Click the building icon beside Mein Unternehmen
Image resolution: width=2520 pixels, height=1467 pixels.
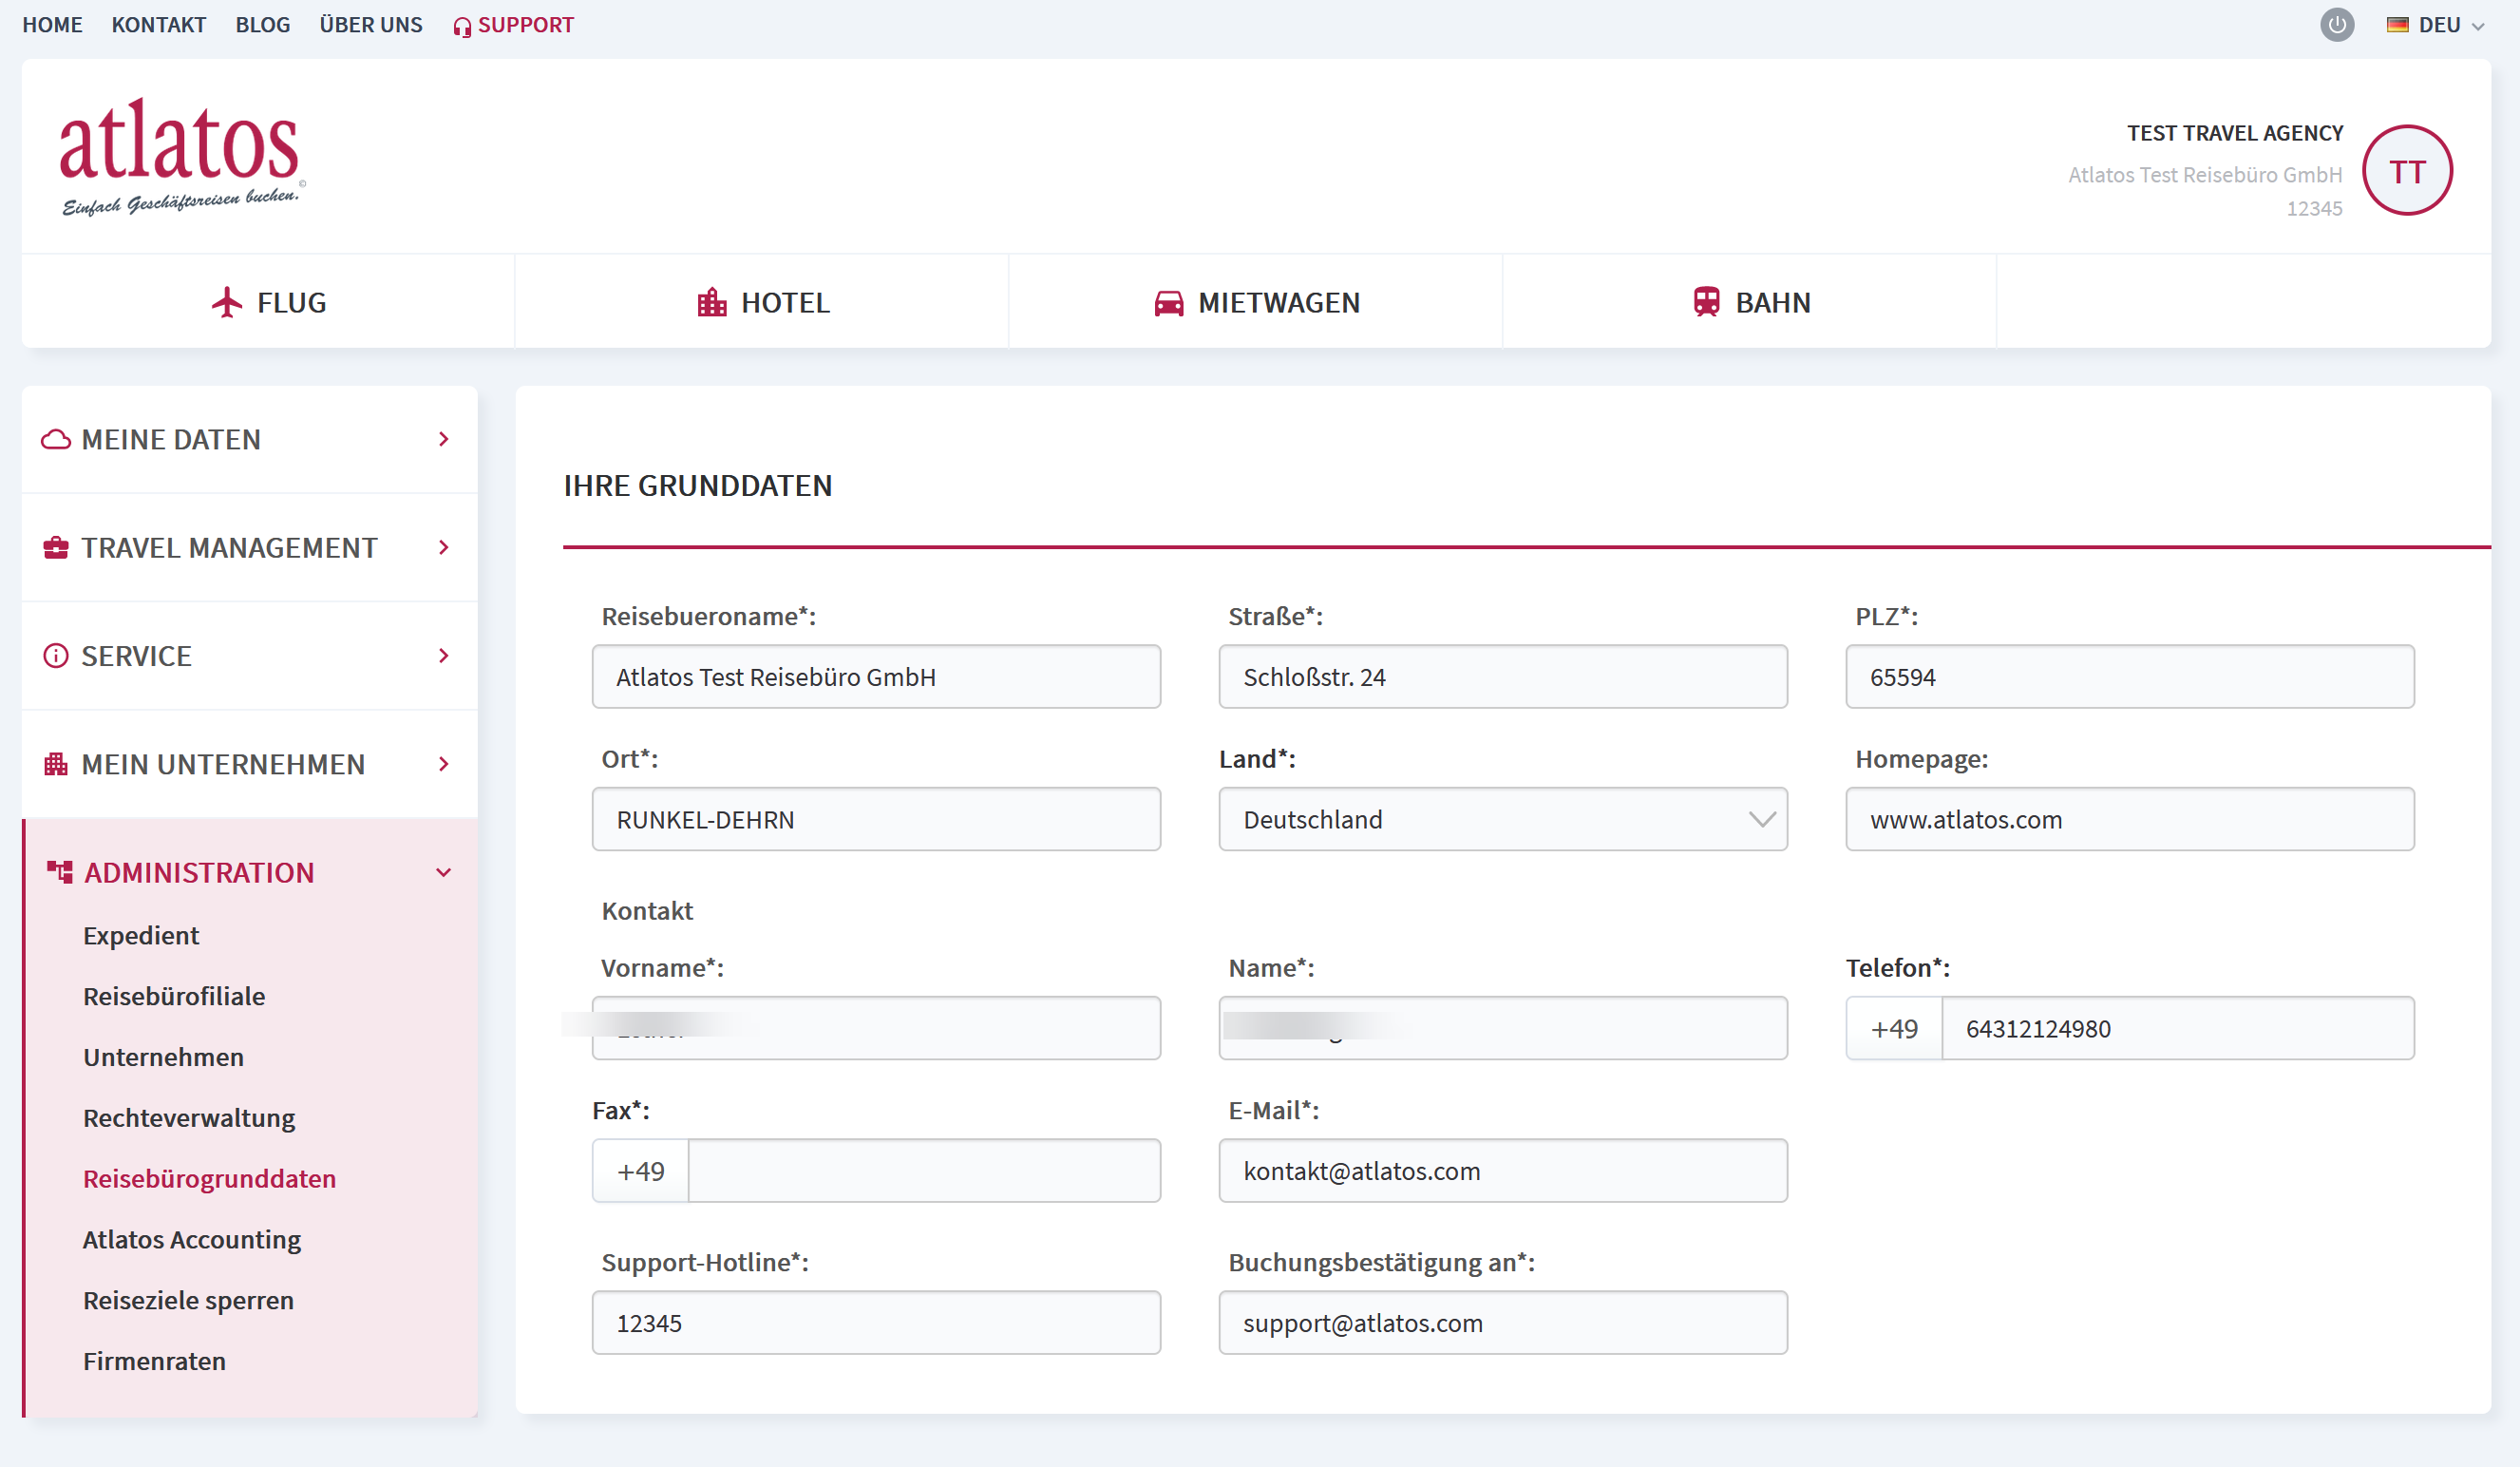tap(56, 764)
